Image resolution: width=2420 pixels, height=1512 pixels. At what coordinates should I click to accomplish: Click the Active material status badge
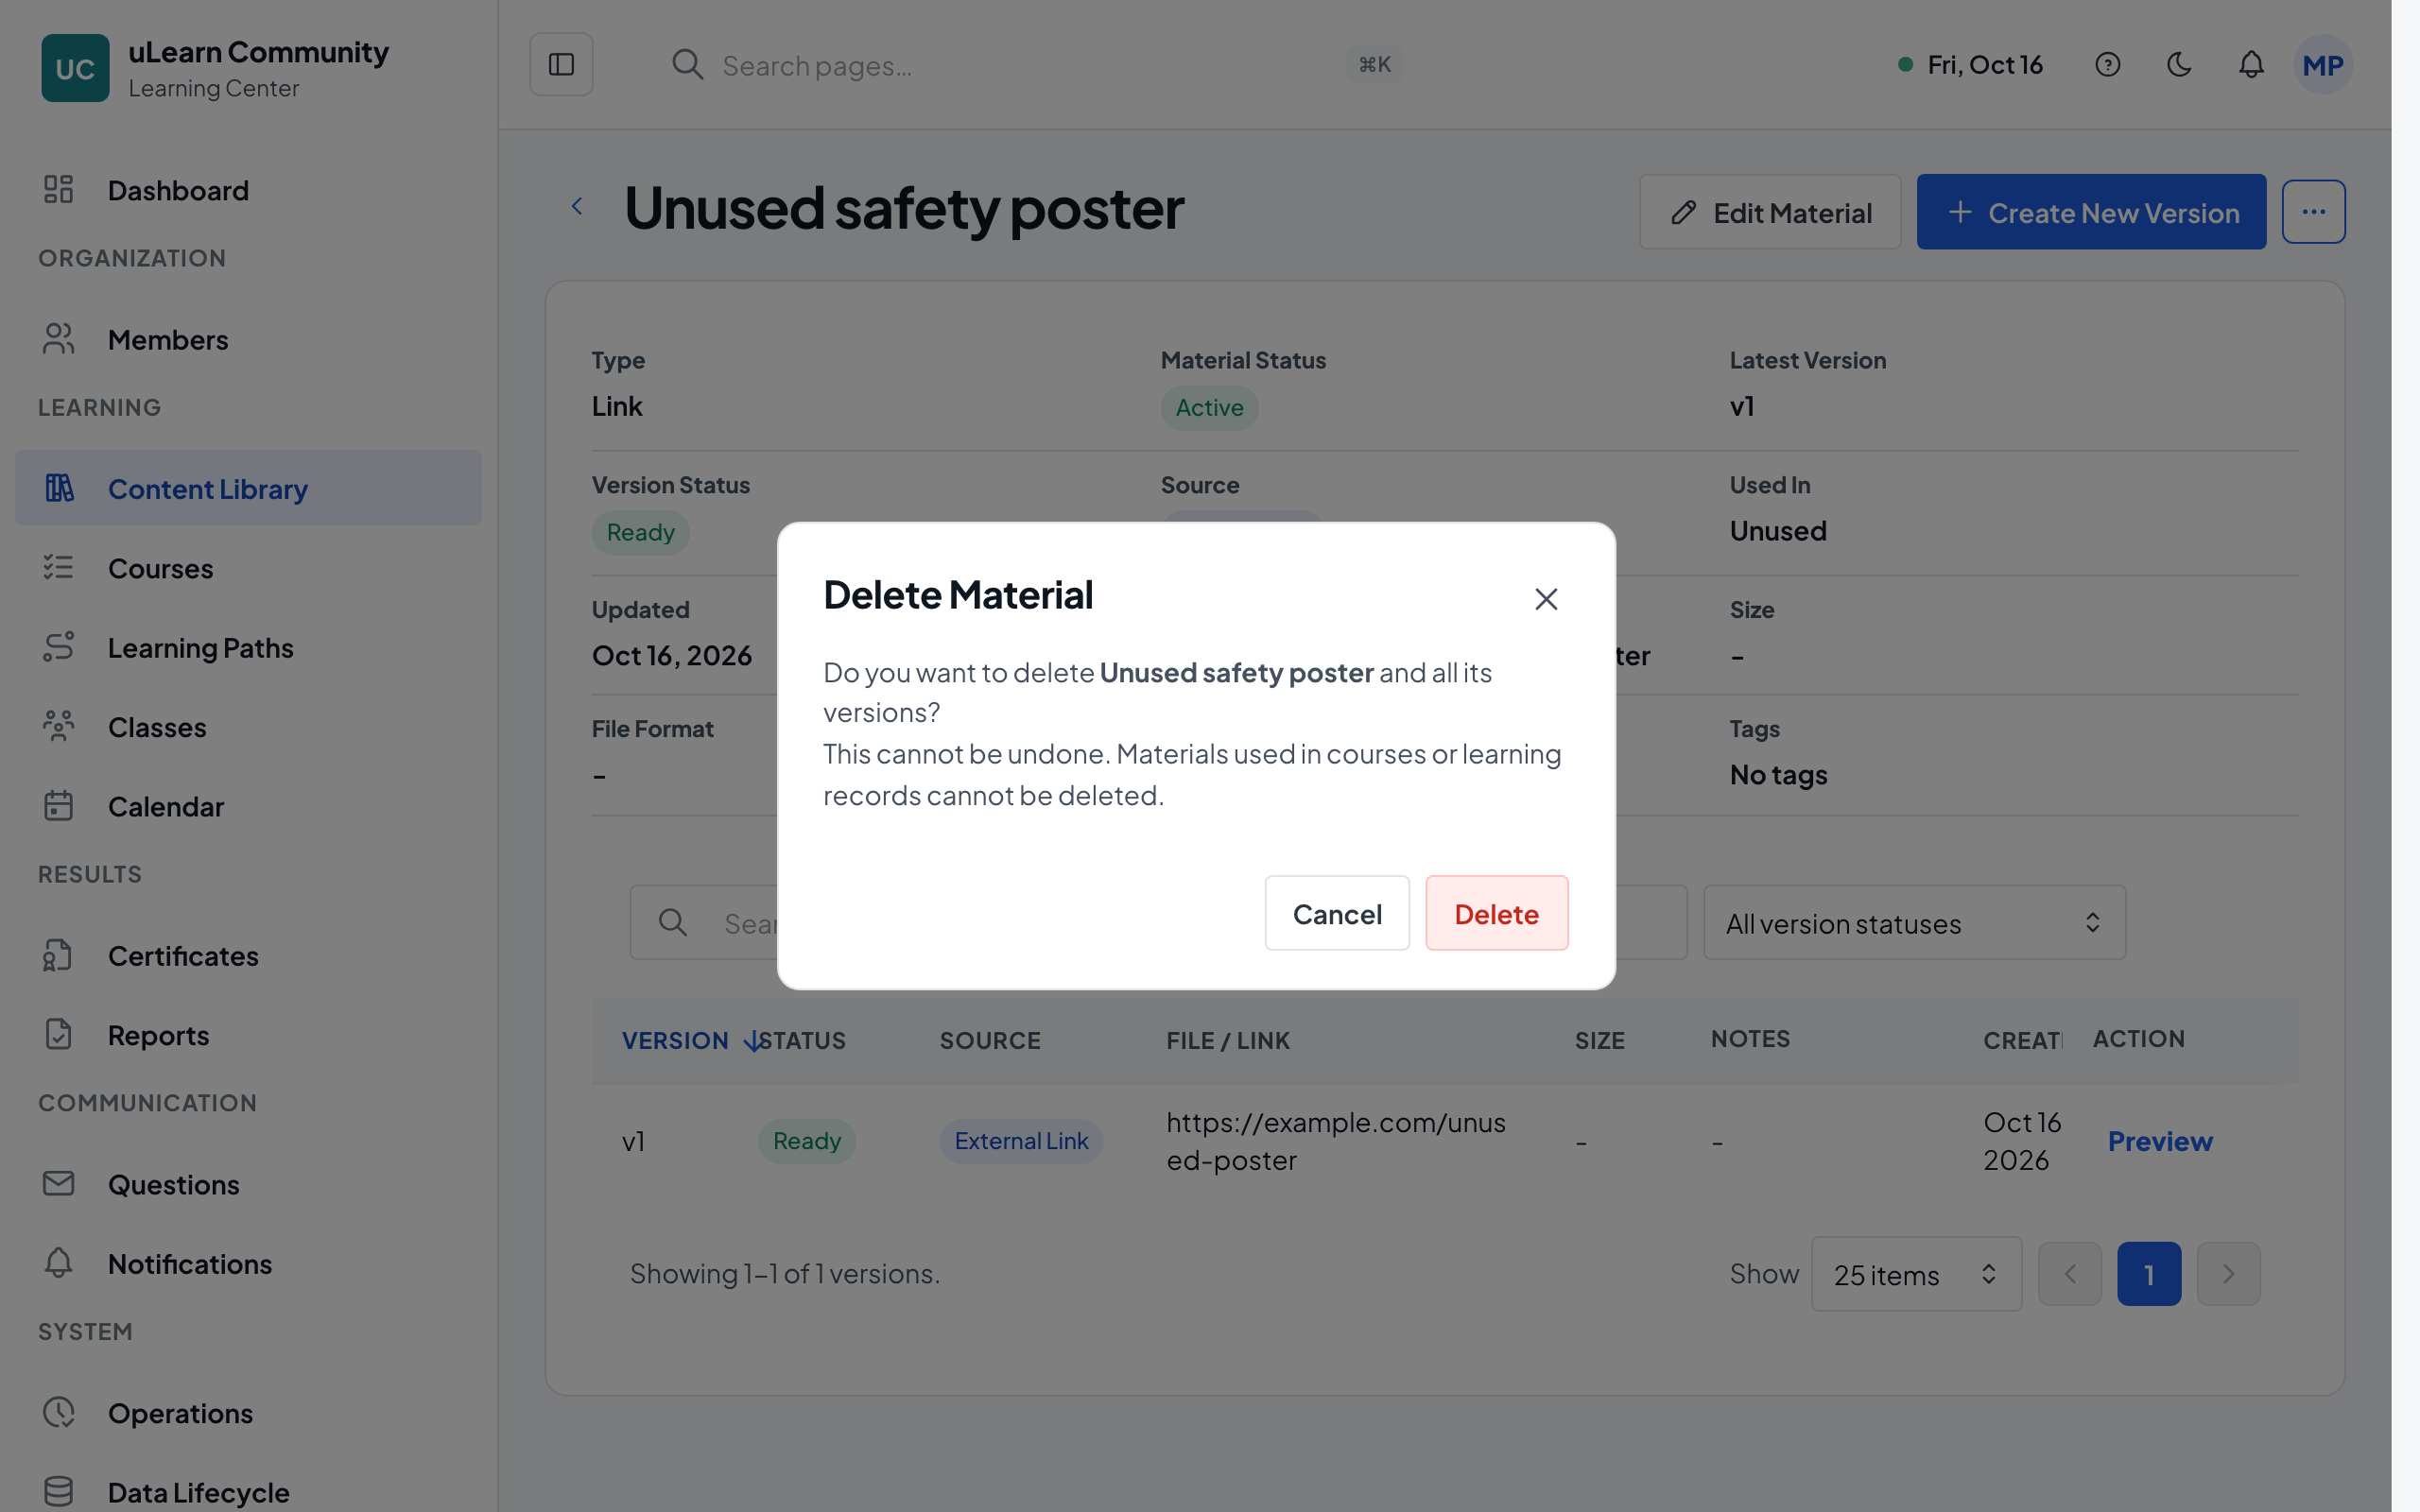pyautogui.click(x=1209, y=408)
